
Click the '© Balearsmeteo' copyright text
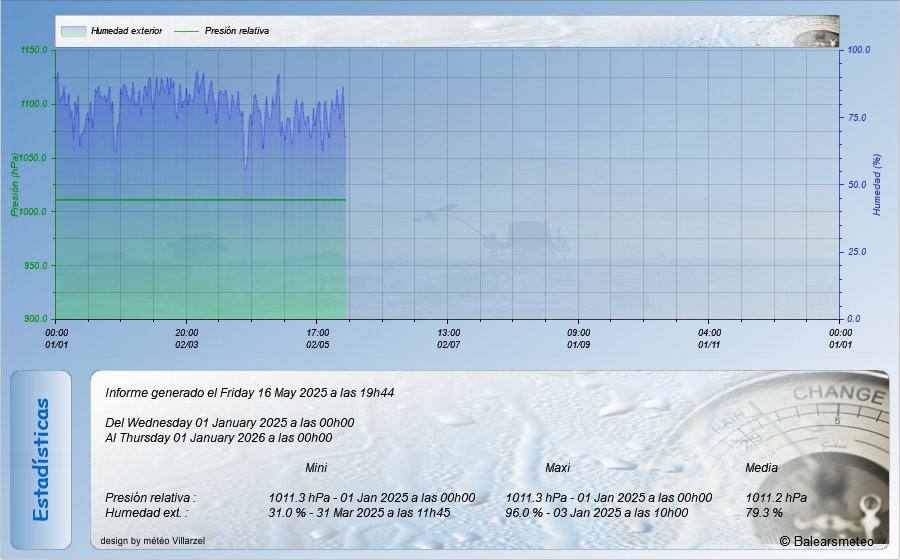(827, 541)
